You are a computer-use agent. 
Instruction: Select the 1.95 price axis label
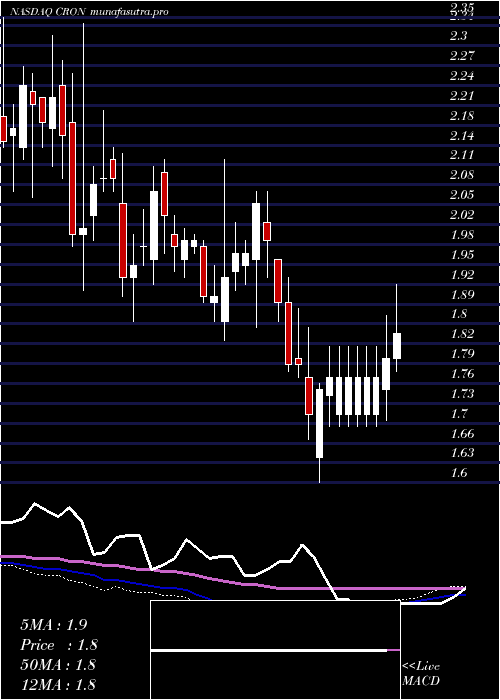tap(462, 255)
